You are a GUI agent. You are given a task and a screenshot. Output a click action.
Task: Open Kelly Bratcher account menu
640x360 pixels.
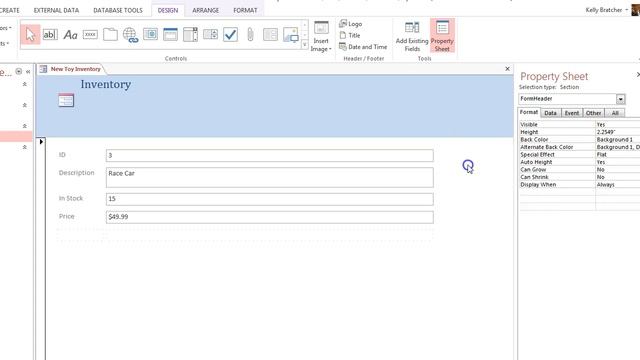pyautogui.click(x=607, y=10)
